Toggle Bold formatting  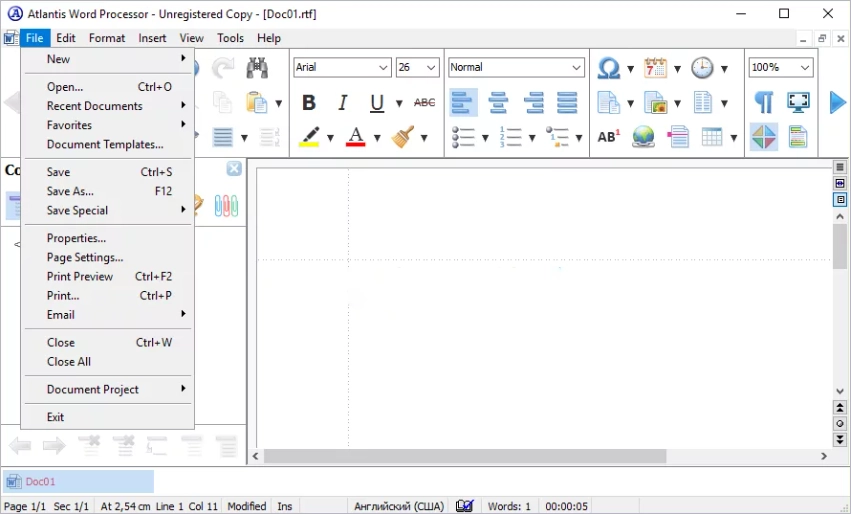[309, 103]
